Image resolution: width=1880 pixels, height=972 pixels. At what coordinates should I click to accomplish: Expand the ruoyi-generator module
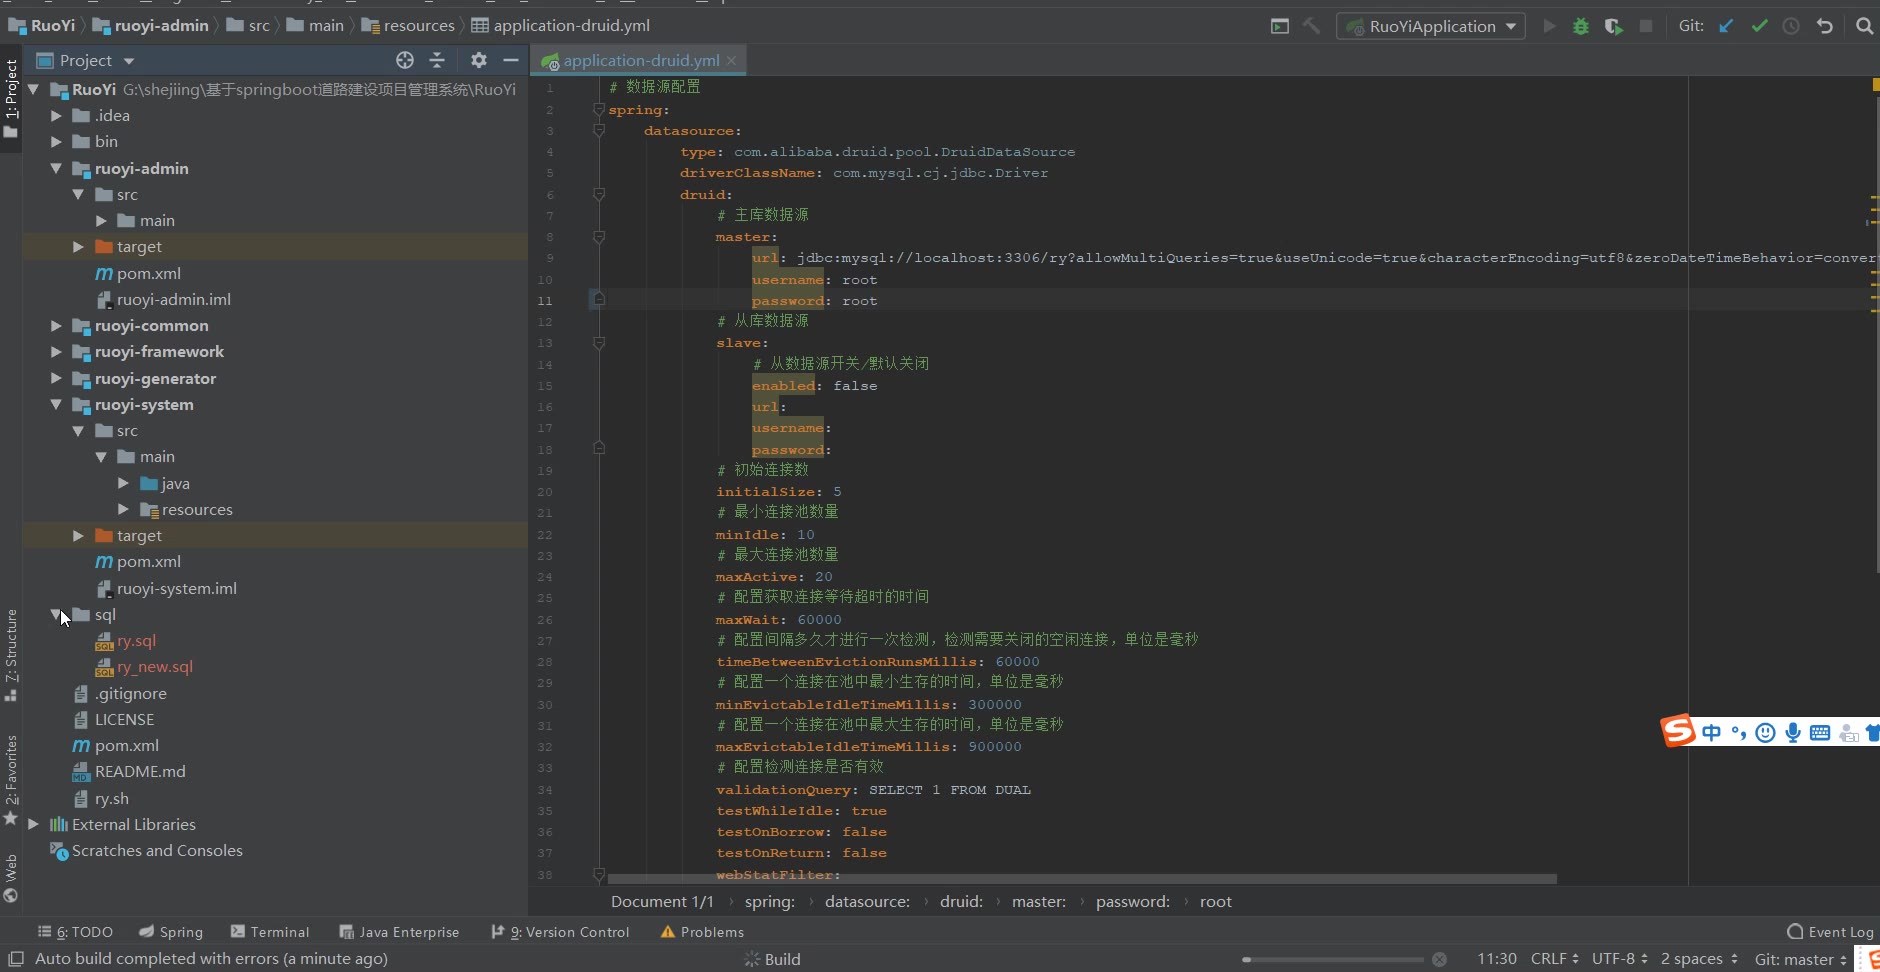coord(56,378)
